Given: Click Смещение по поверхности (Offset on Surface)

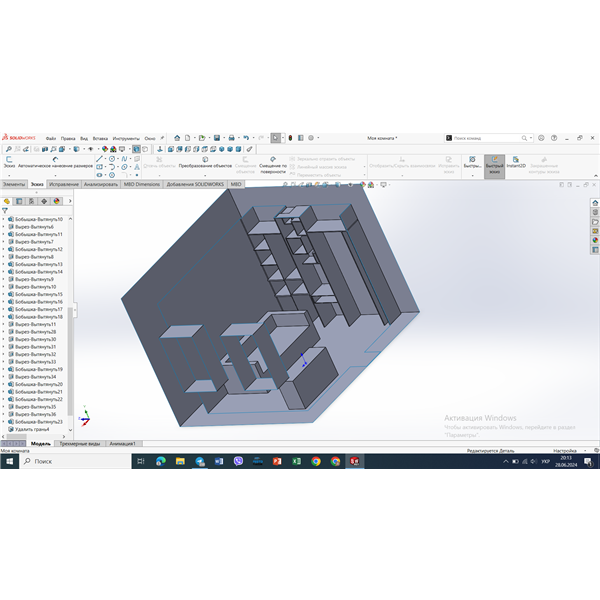Looking at the screenshot, I should tap(273, 165).
